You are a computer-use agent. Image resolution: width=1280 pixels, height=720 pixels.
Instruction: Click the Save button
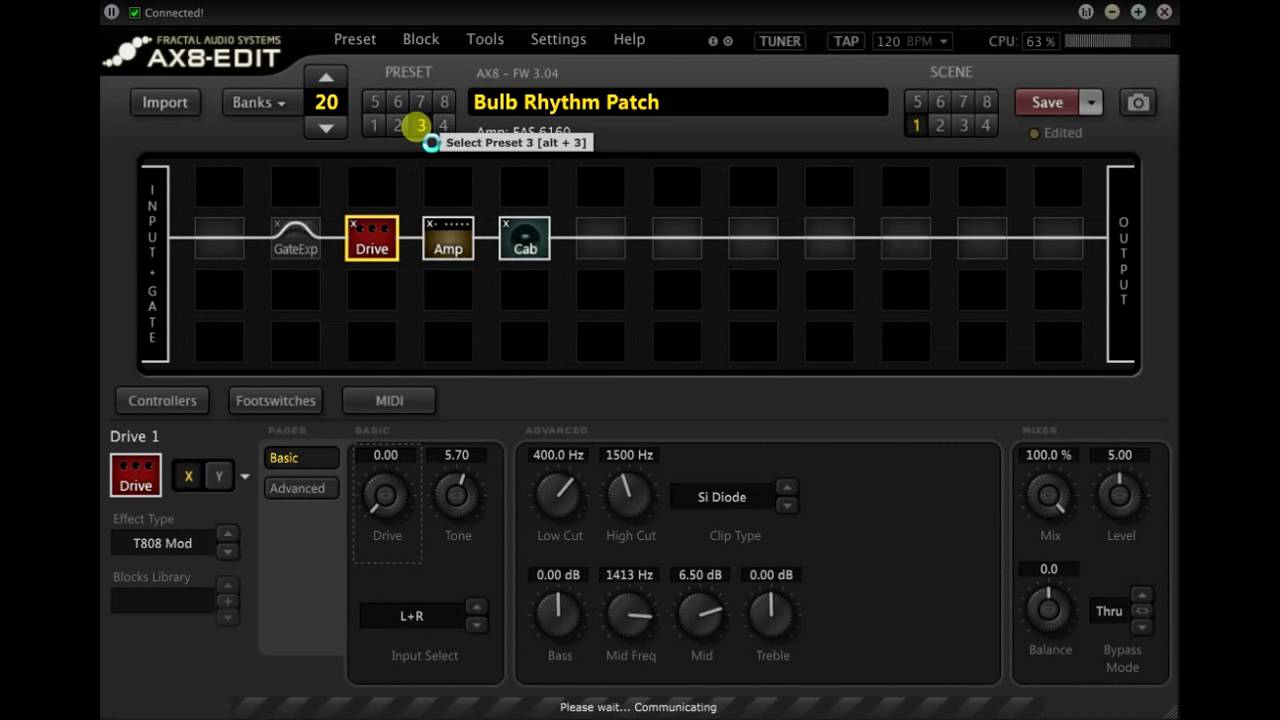pos(1047,102)
